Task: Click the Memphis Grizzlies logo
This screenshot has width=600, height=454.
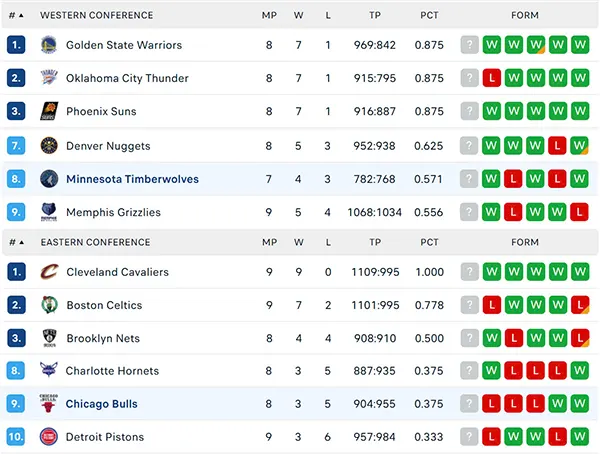Action: pos(49,212)
